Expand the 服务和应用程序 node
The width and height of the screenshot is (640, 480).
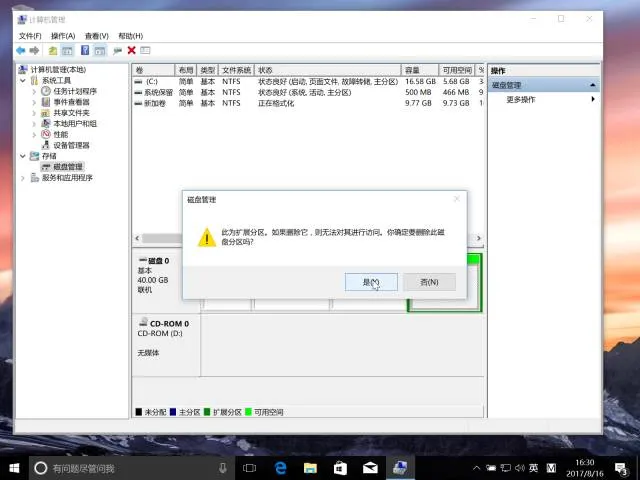pyautogui.click(x=23, y=178)
